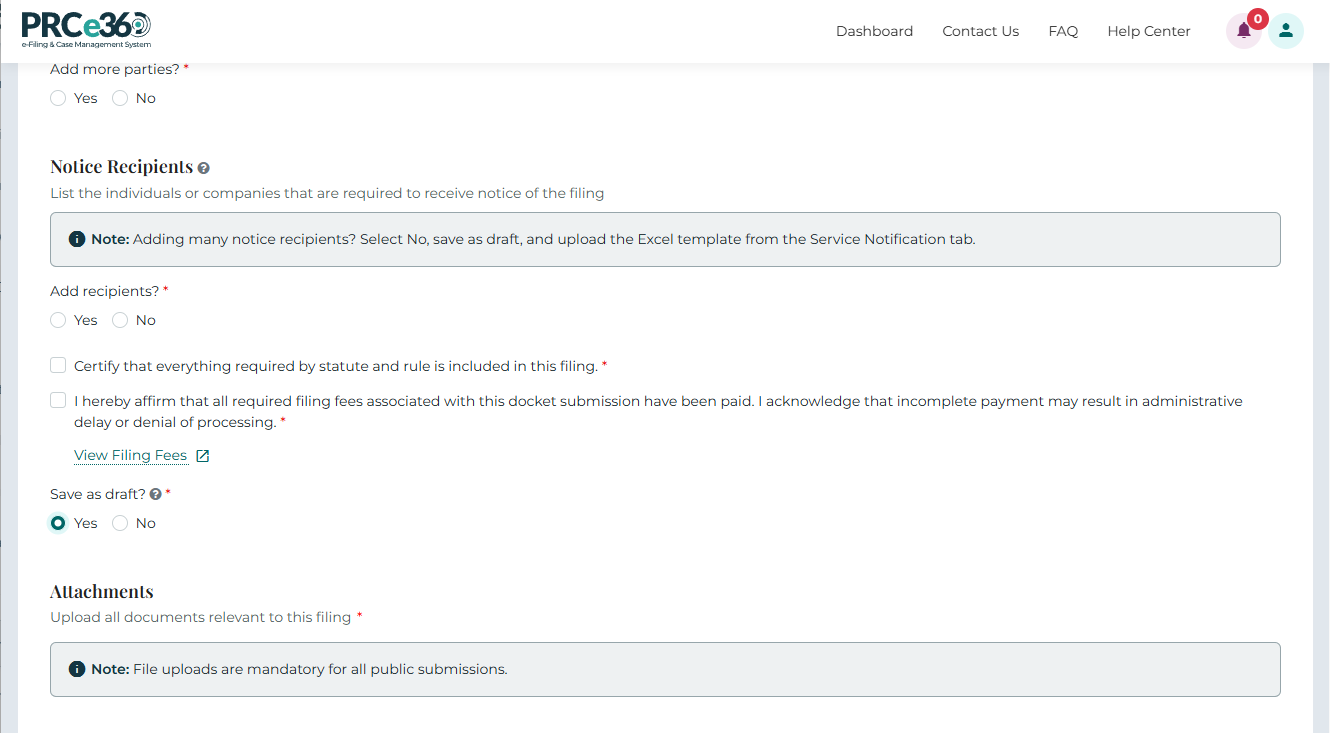Viewport: 1330px width, 733px height.
Task: Open the View Filing Fees link
Action: (x=130, y=455)
